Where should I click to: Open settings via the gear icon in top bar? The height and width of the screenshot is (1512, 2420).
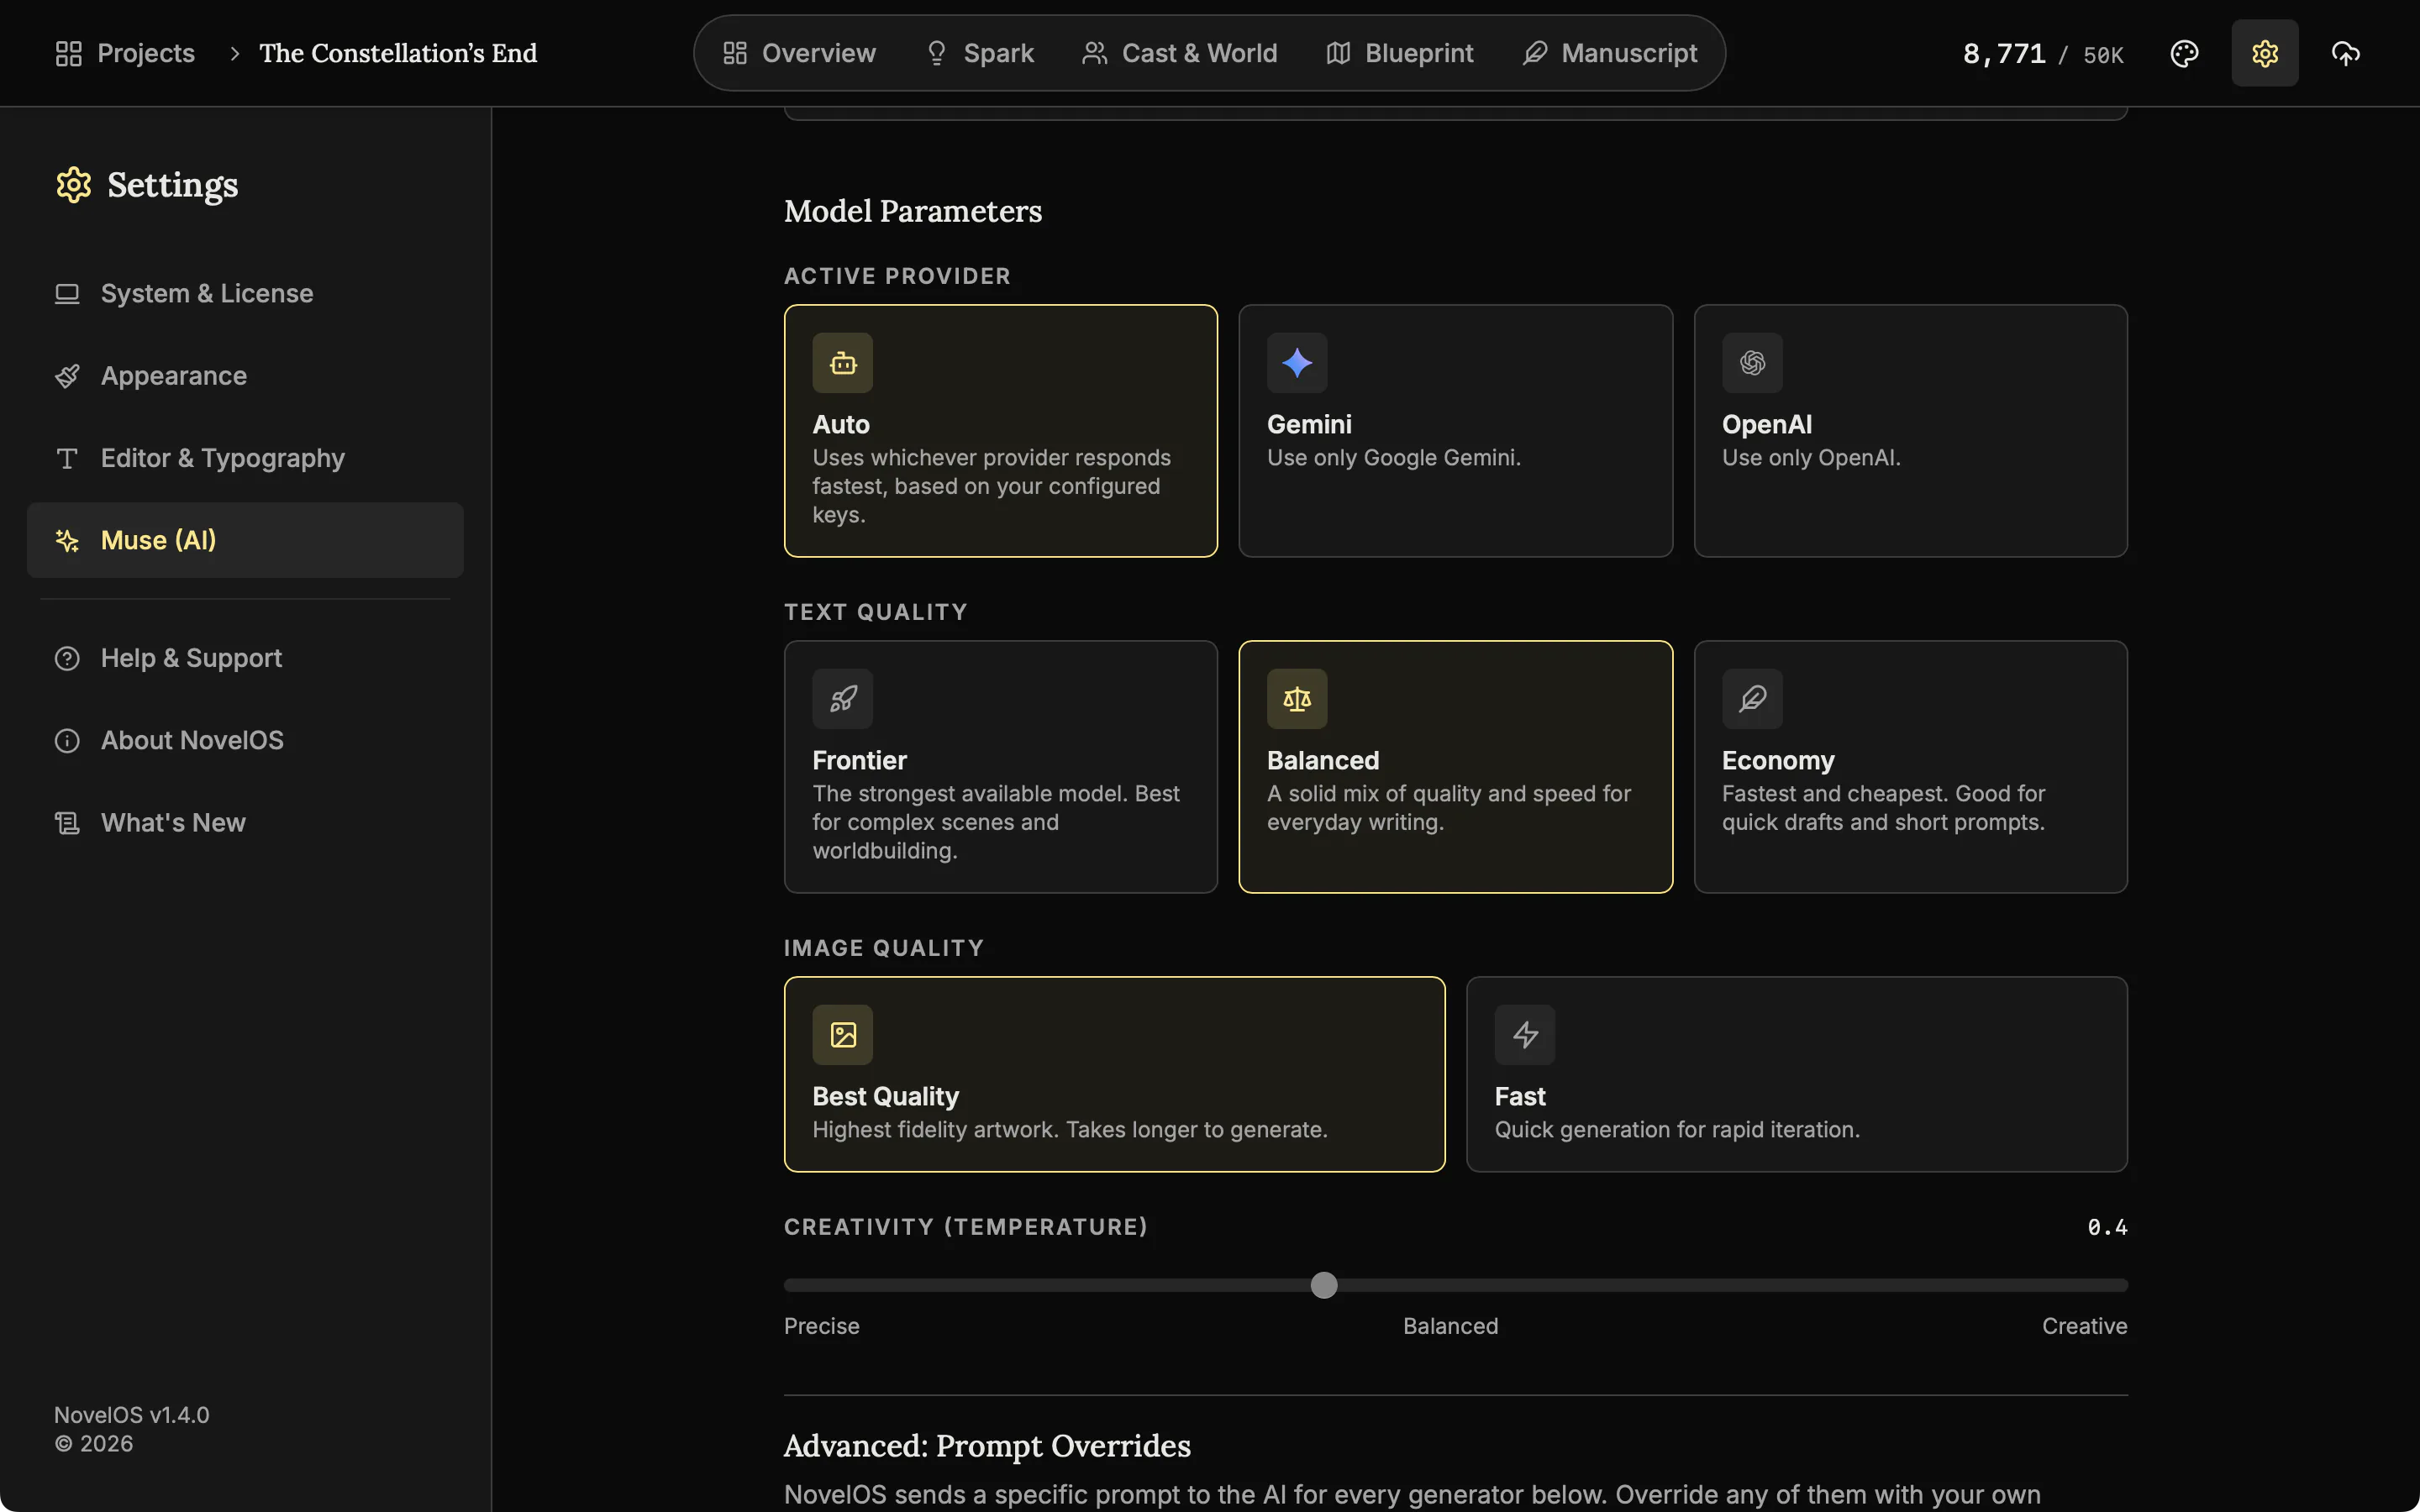2265,53
